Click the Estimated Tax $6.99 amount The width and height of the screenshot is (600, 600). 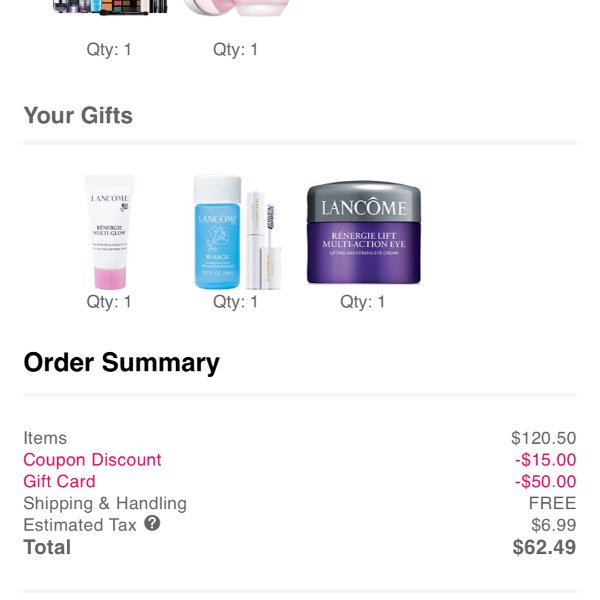[554, 525]
